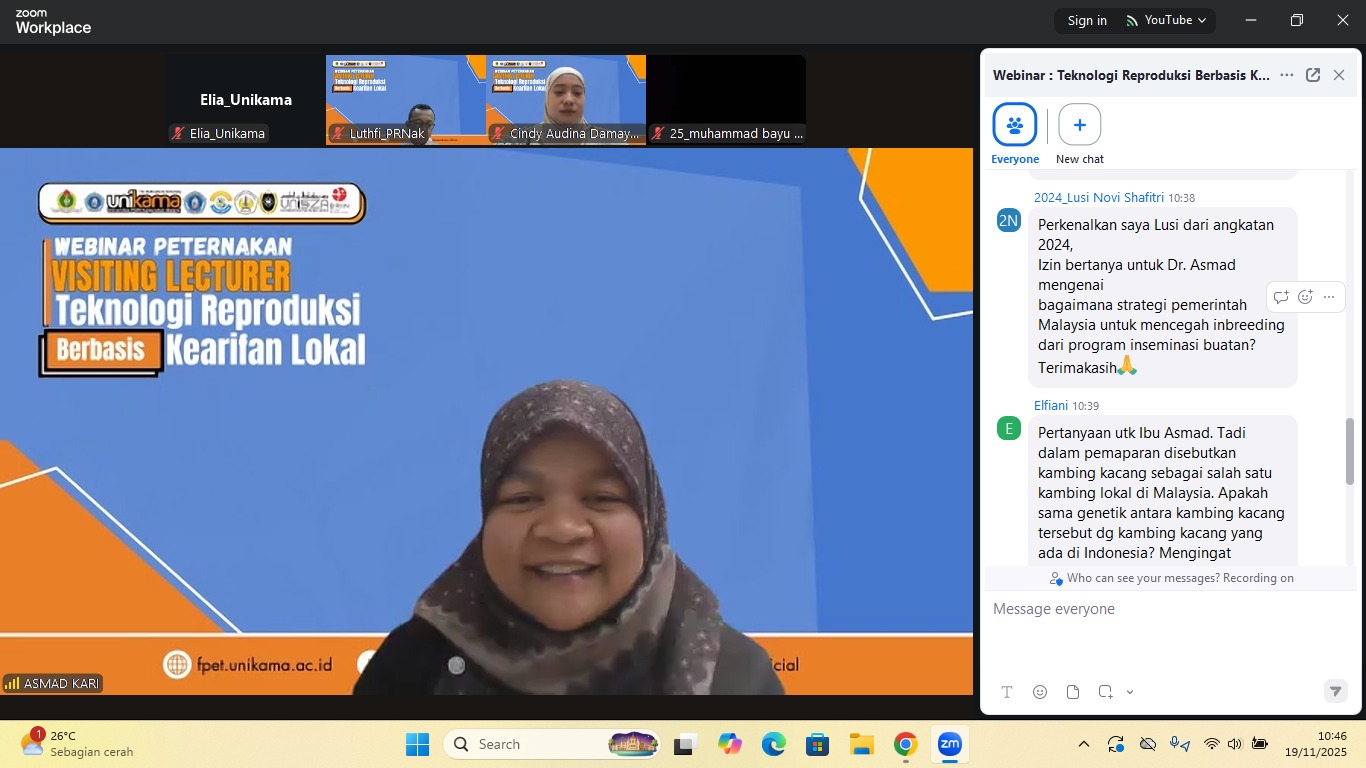Select the Everyone chat tab
This screenshot has height=768, width=1366.
[x=1015, y=125]
